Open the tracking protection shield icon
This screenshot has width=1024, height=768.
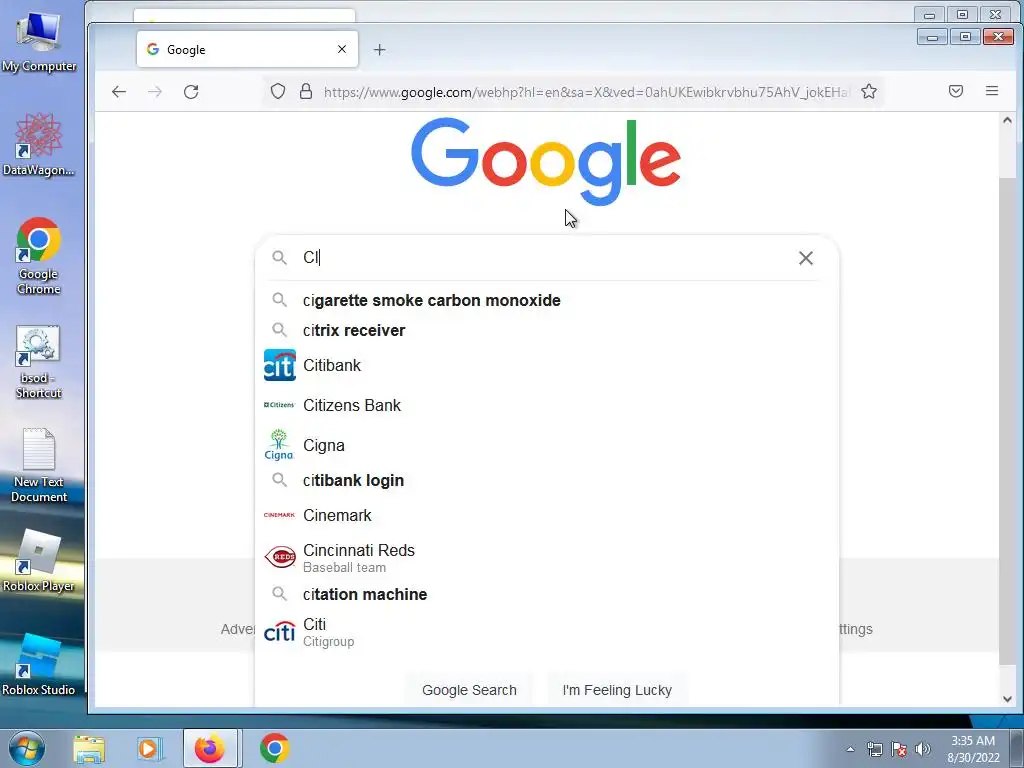[x=278, y=91]
